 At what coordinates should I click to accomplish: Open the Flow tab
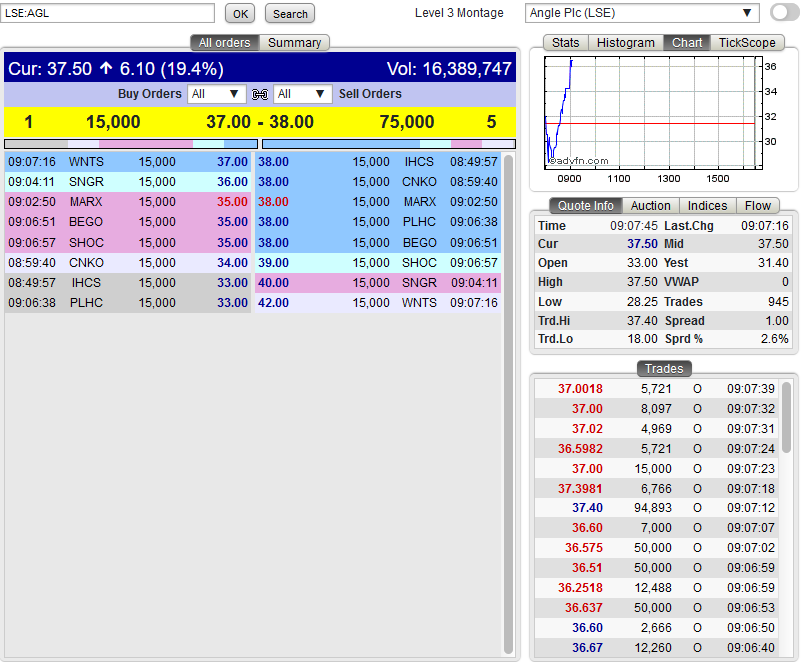click(x=758, y=206)
